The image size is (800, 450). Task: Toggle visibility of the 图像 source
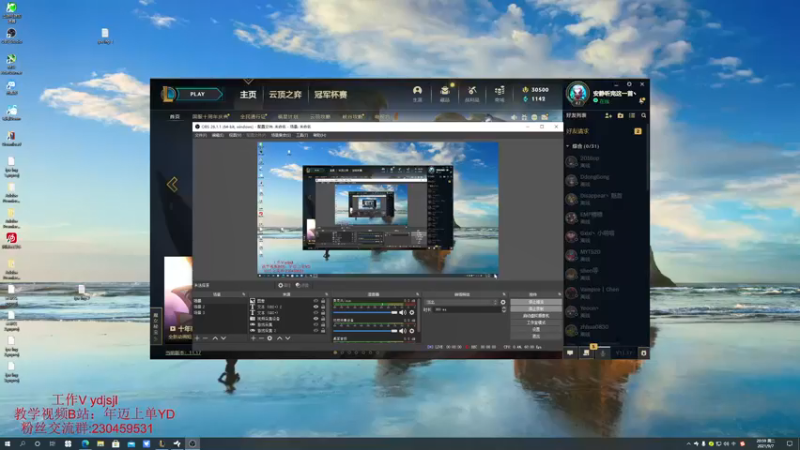[316, 301]
